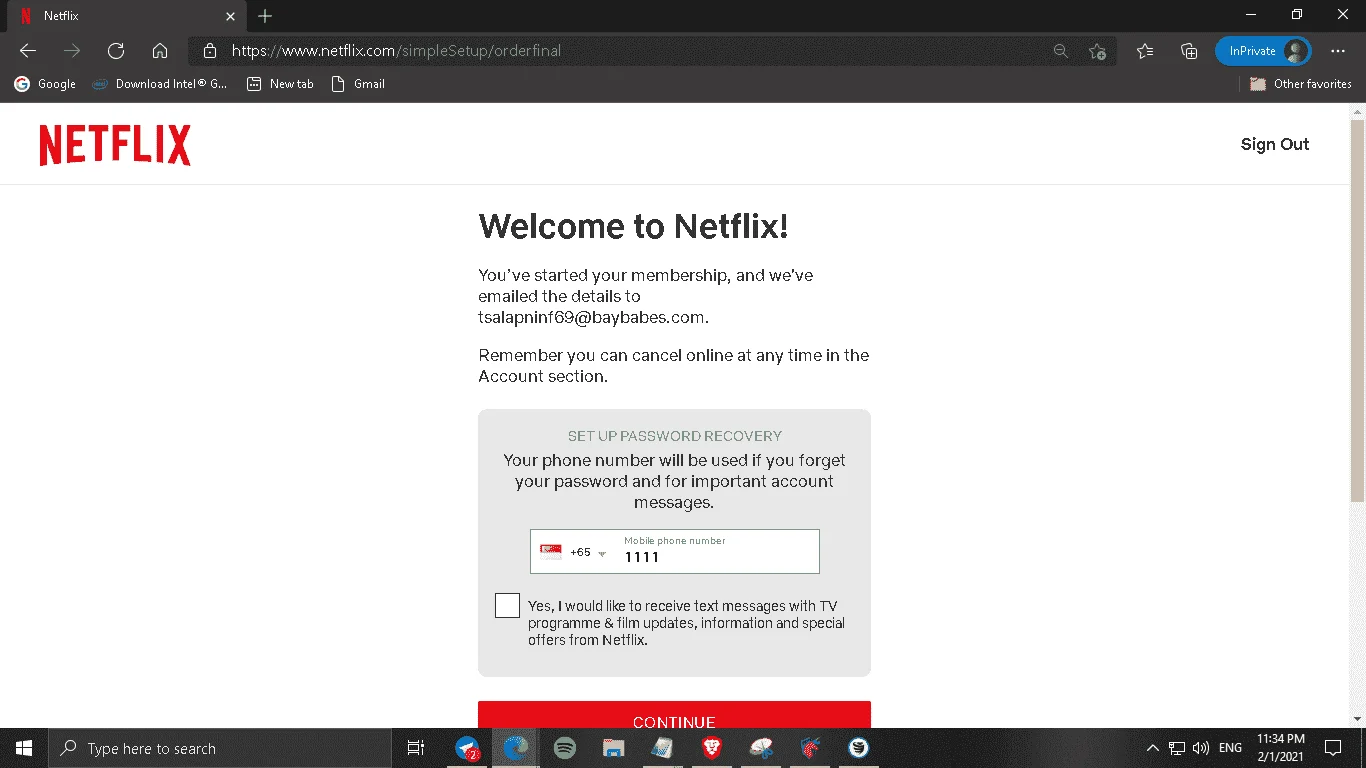Image resolution: width=1366 pixels, height=768 pixels.
Task: Click the Type here to search box
Action: tap(220, 748)
